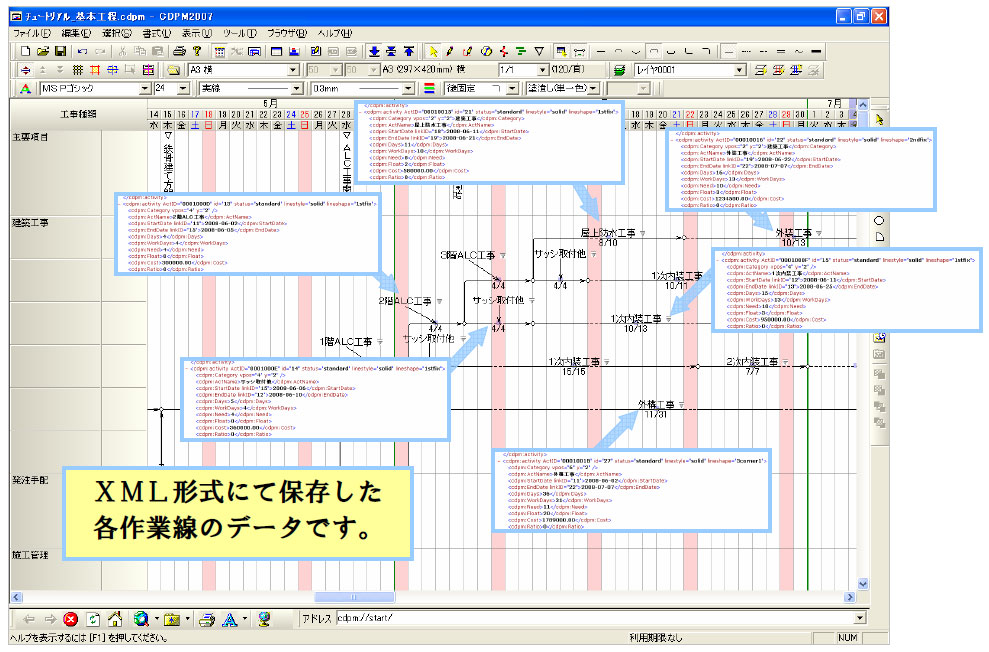Save the document using the save icon
989x652 pixels.
pyautogui.click(x=60, y=51)
